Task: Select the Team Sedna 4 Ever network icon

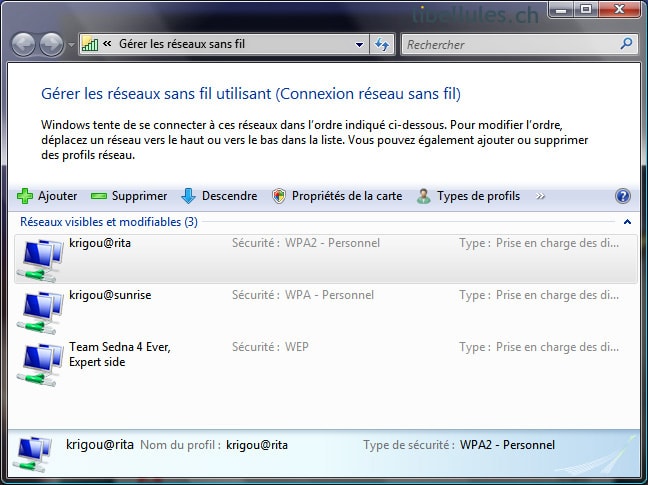Action: pyautogui.click(x=40, y=364)
